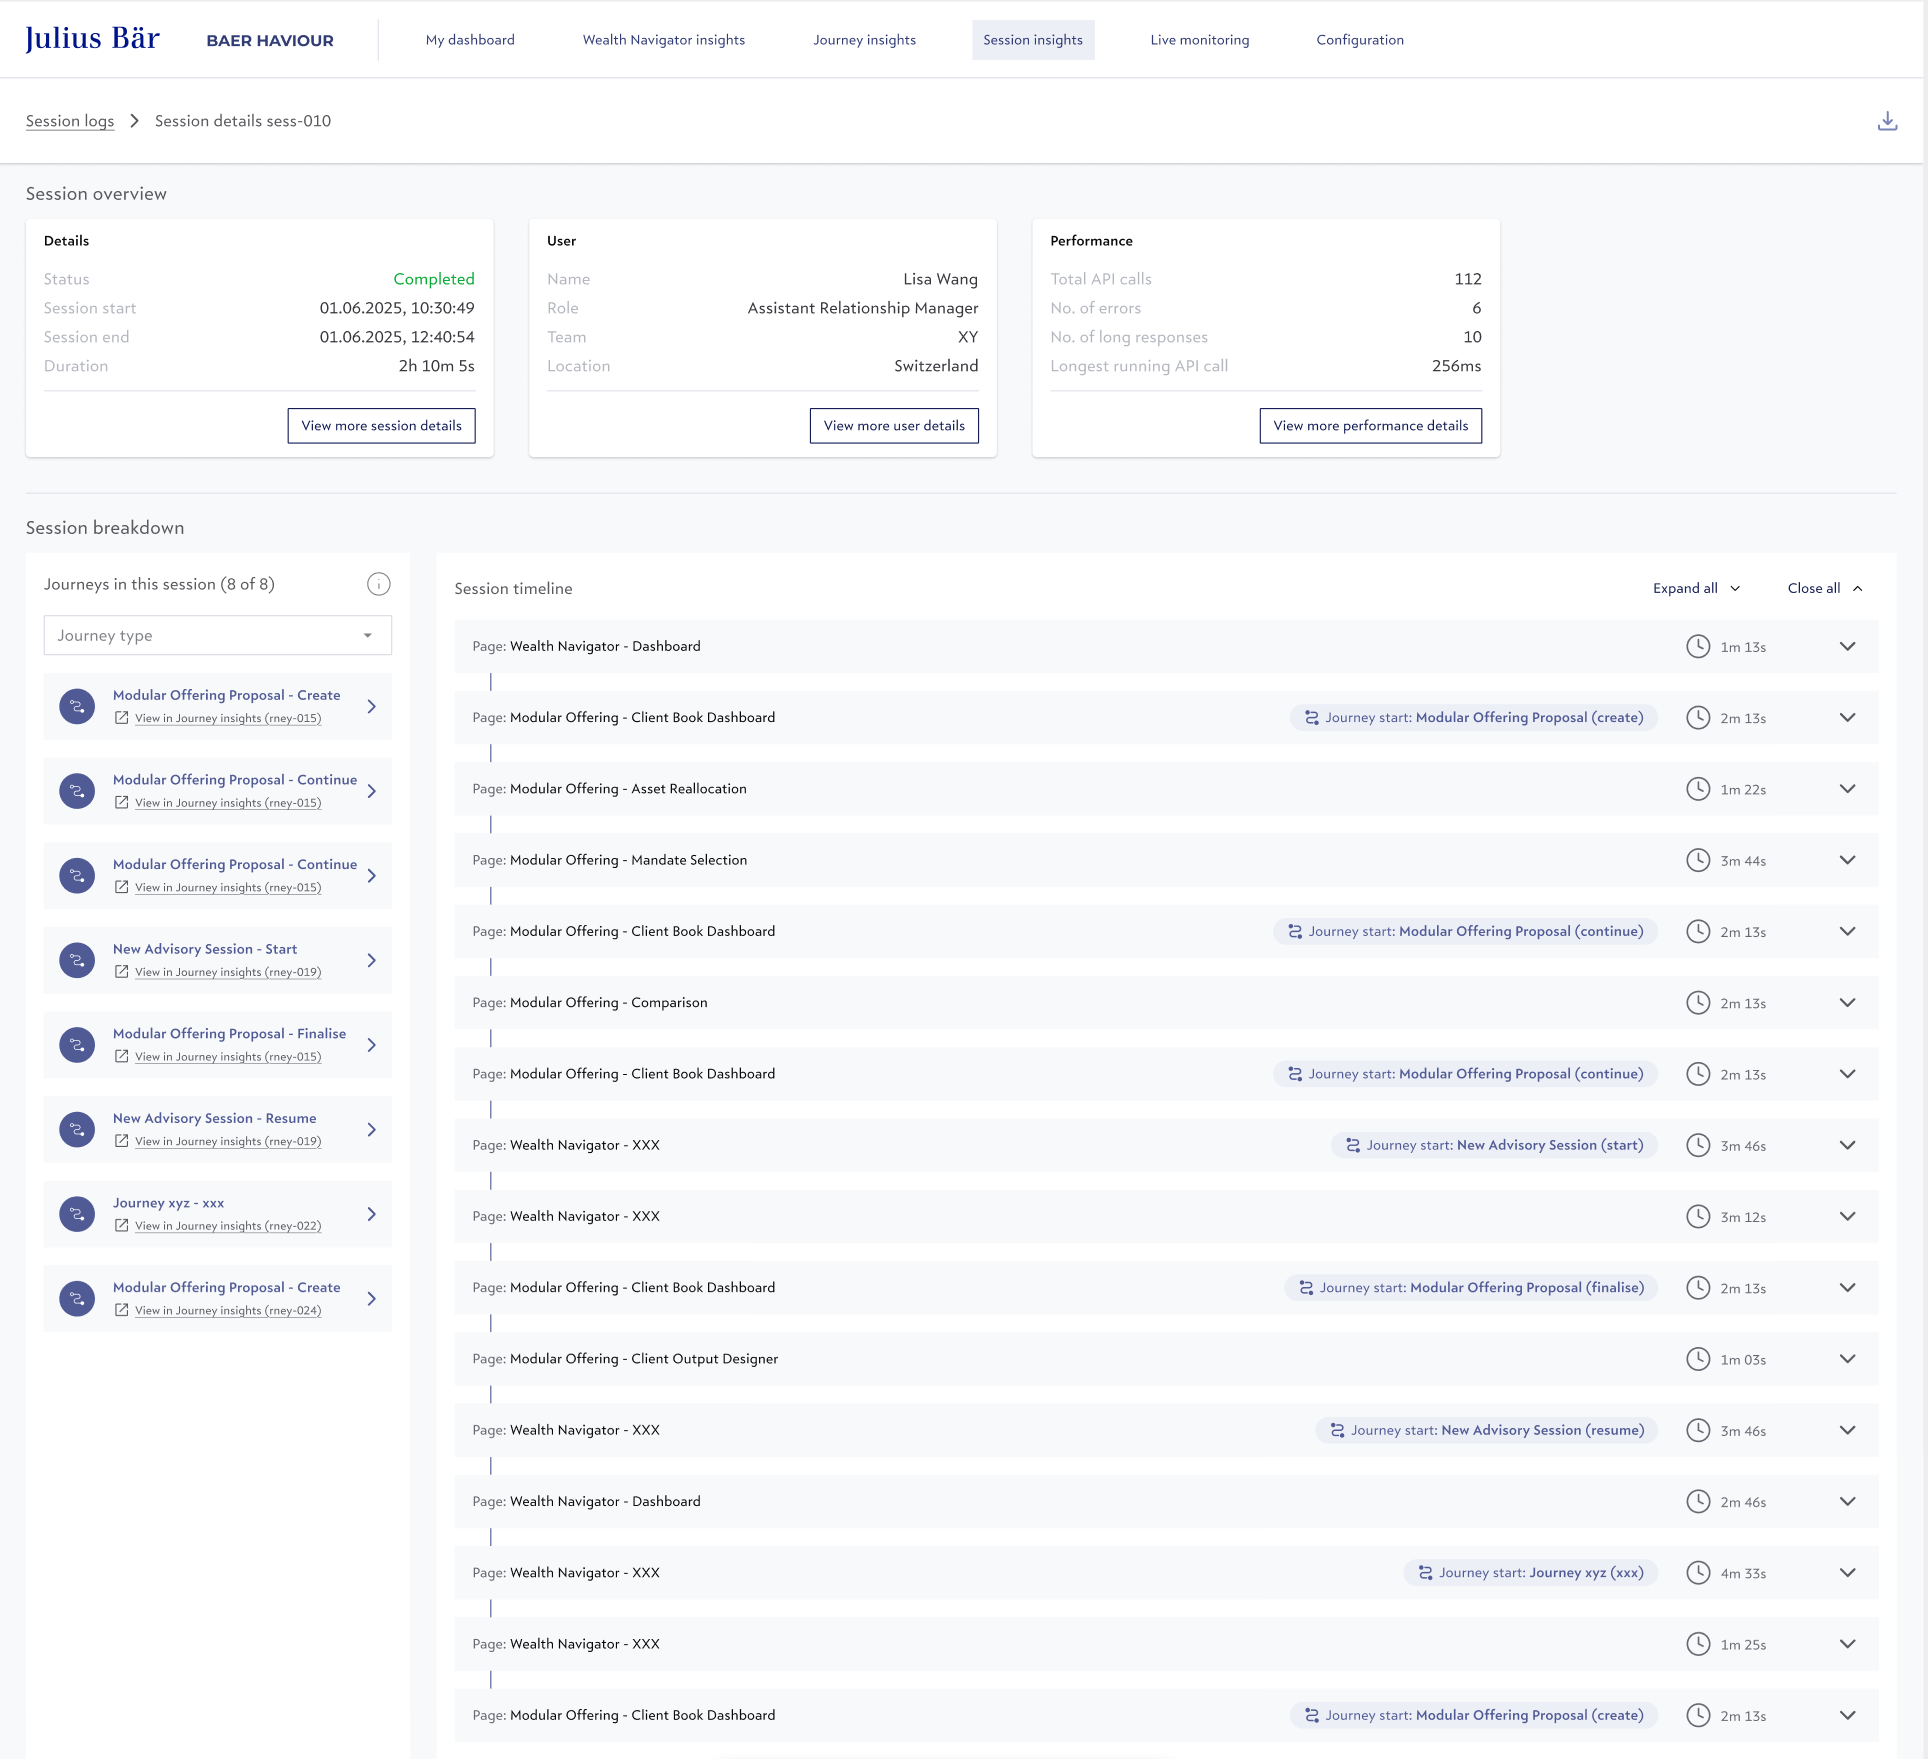Viewport: 1928px width, 1759px height.
Task: Click the Journey start: Modular Offering Proposal (finalise) tag
Action: pyautogui.click(x=1470, y=1288)
